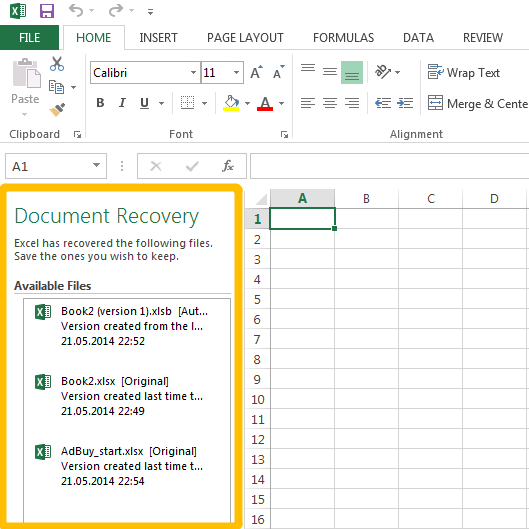Select column D header

495,199
